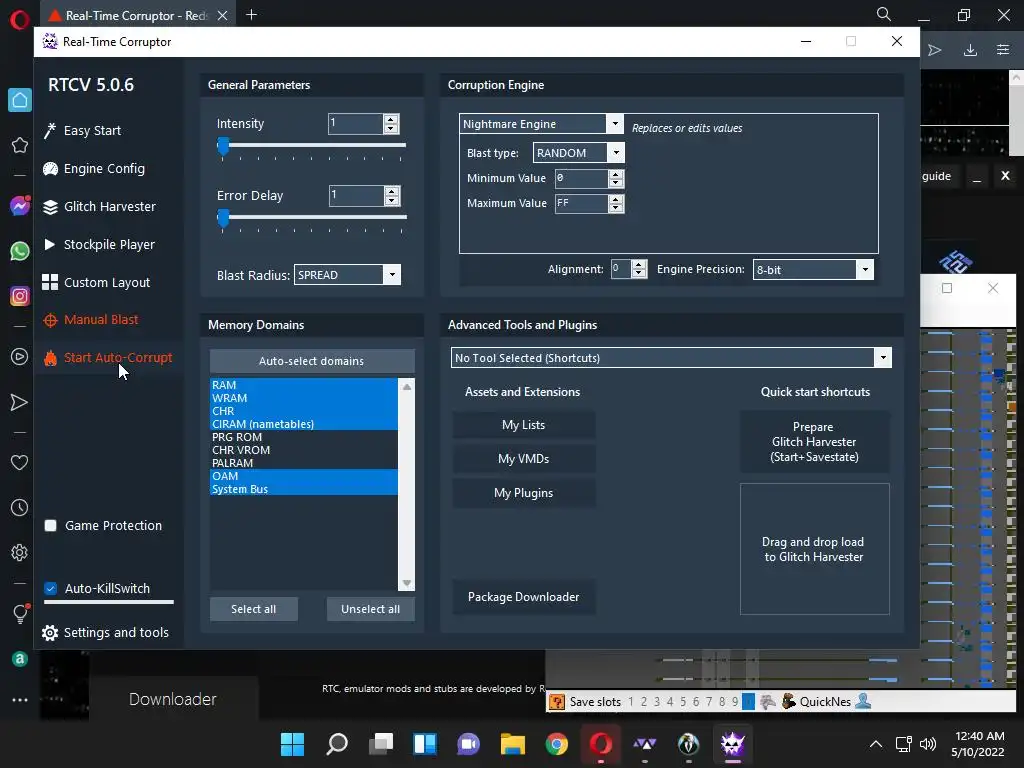Open Glitch Harvester panel

pos(110,206)
